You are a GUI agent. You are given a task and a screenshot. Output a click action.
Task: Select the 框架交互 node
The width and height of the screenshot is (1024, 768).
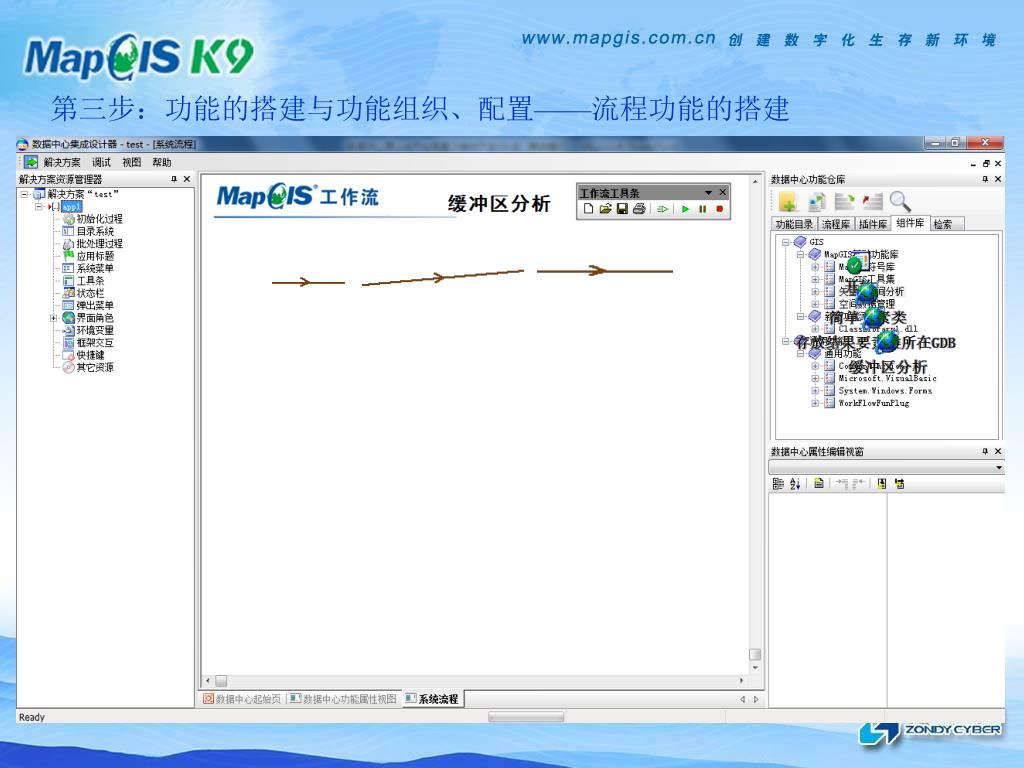(x=95, y=343)
